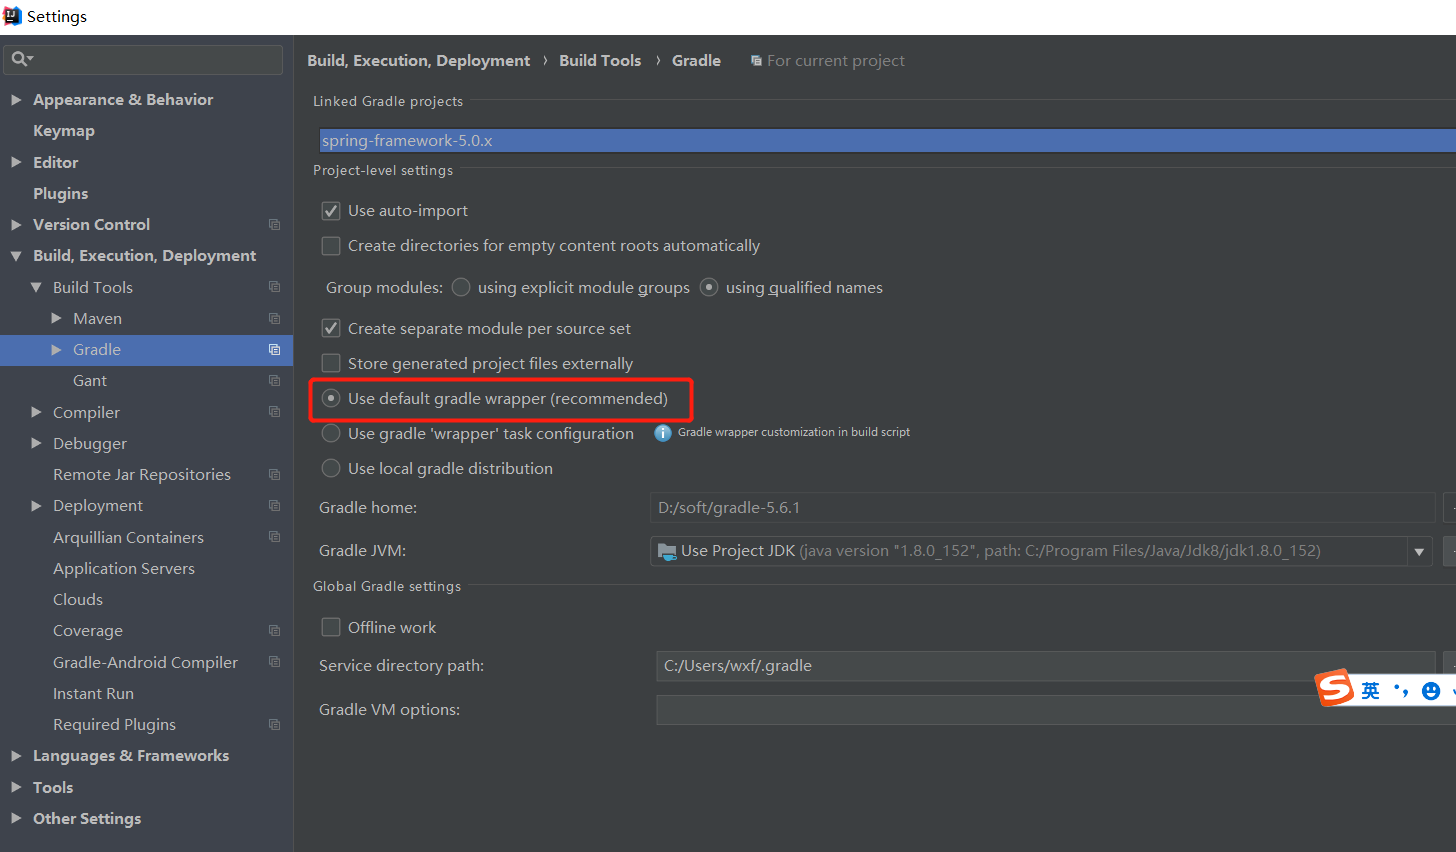Click the settings search field
This screenshot has width=1456, height=852.
click(143, 60)
